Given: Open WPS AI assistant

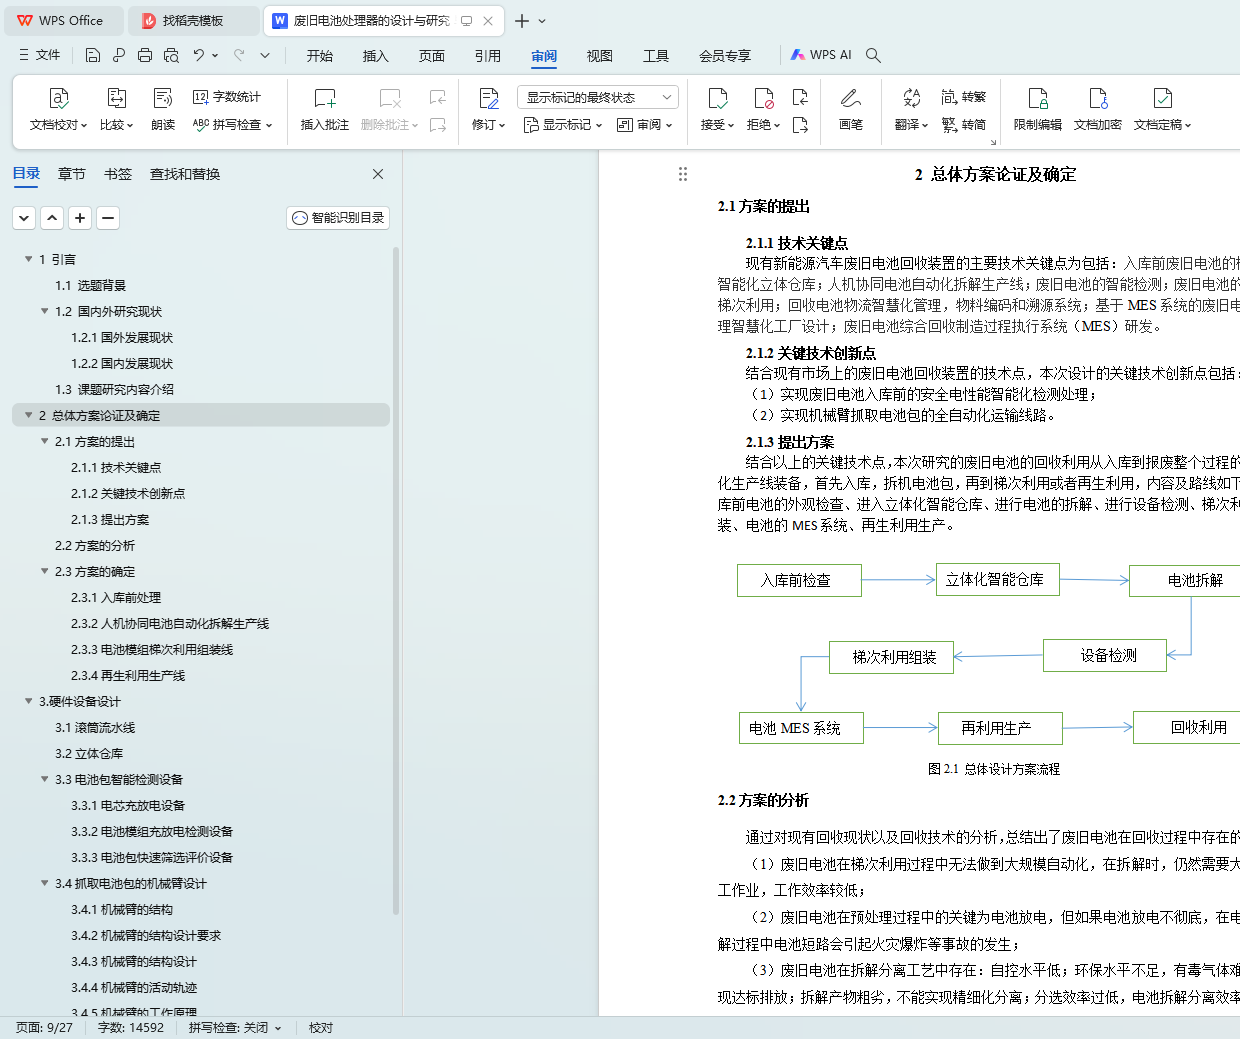Looking at the screenshot, I should click(821, 55).
